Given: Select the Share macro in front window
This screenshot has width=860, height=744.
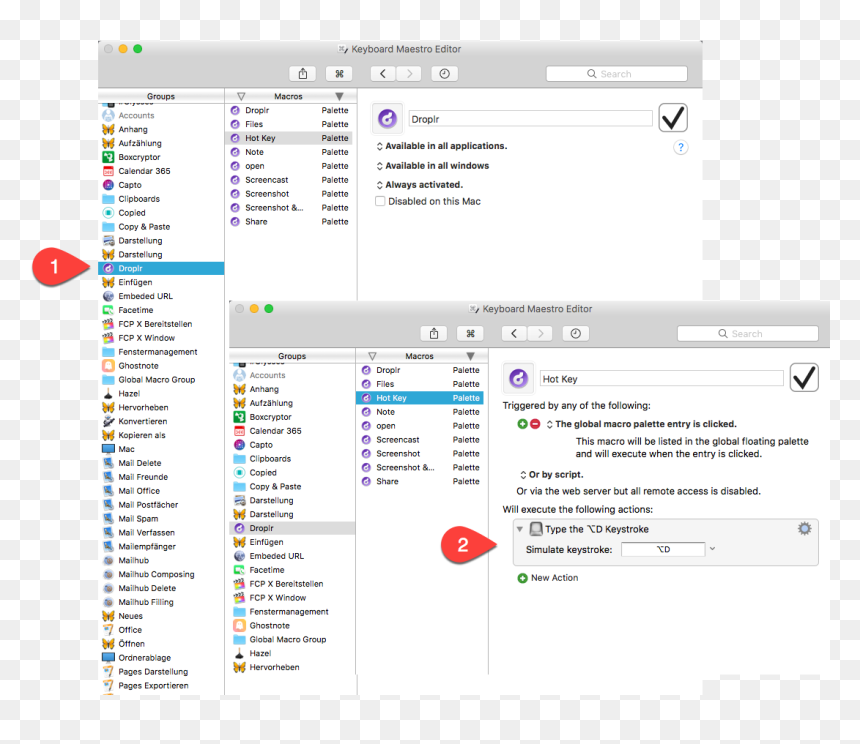Looking at the screenshot, I should click(420, 481).
